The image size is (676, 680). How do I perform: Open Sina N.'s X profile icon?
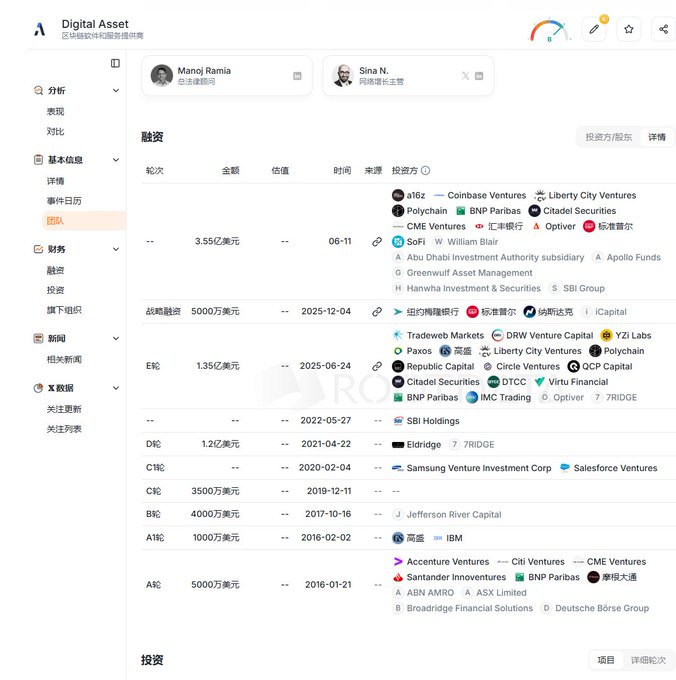(x=465, y=76)
